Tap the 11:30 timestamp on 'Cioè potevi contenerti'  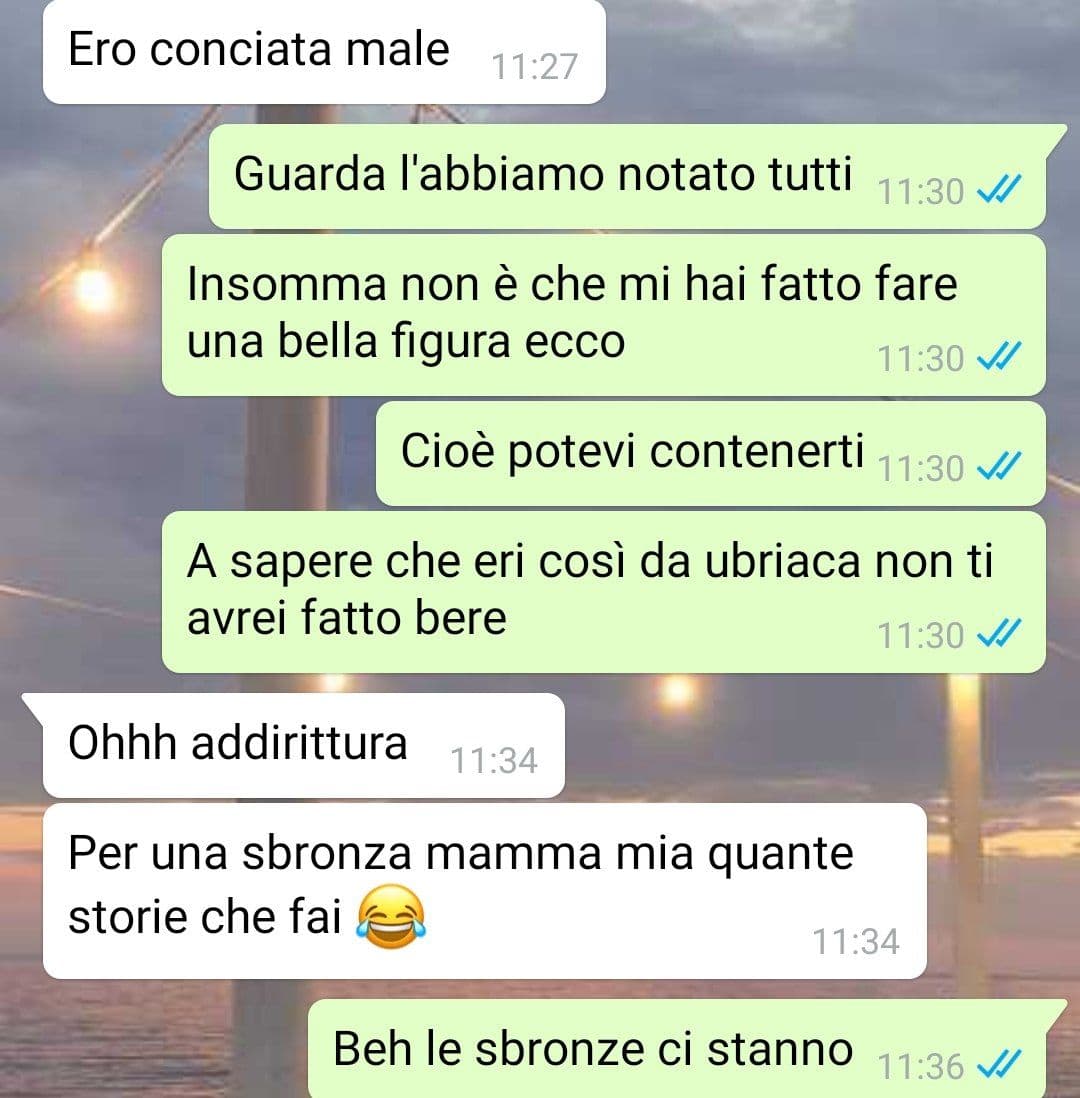[x=920, y=468]
